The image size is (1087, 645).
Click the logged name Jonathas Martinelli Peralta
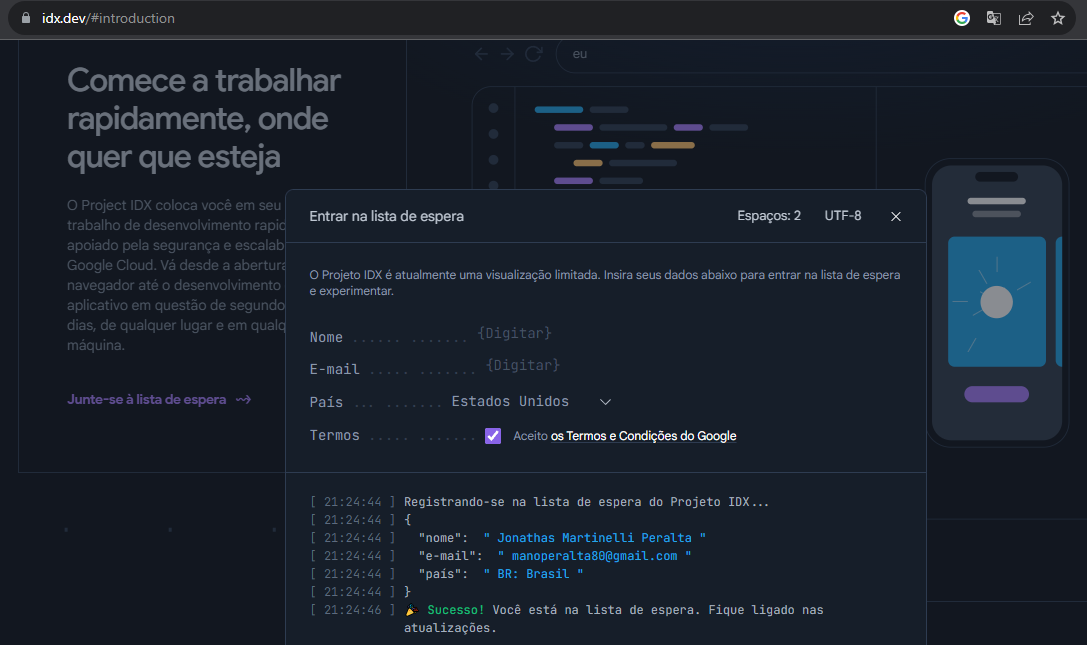coord(594,538)
